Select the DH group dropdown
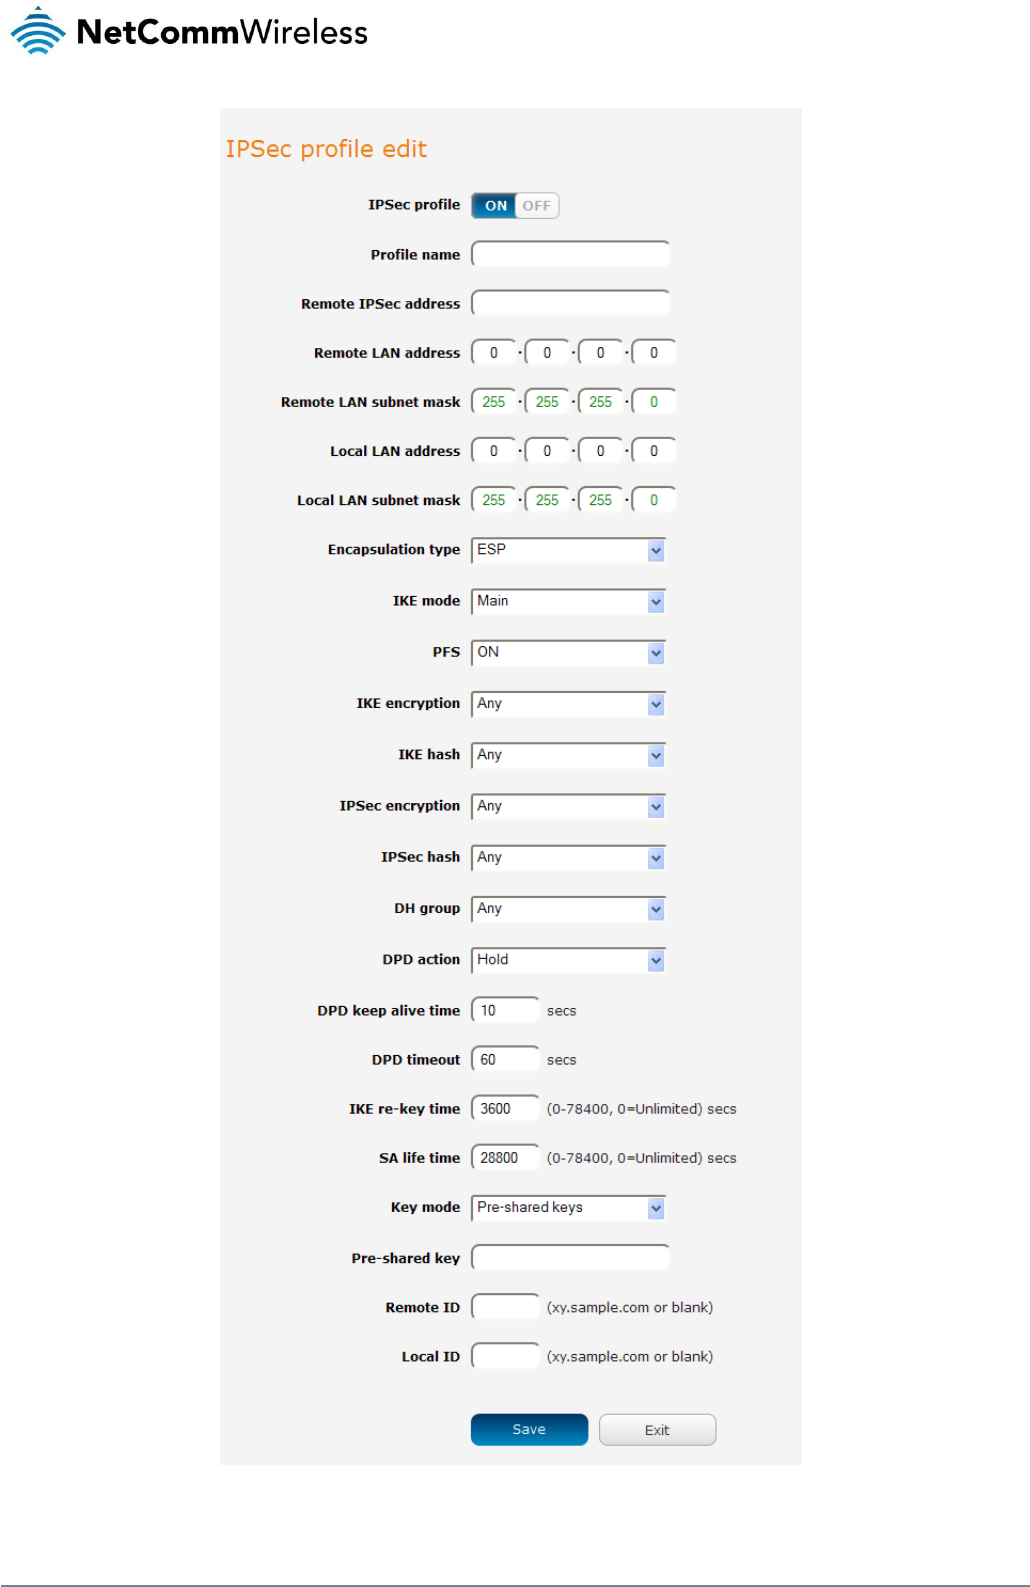 click(x=568, y=909)
